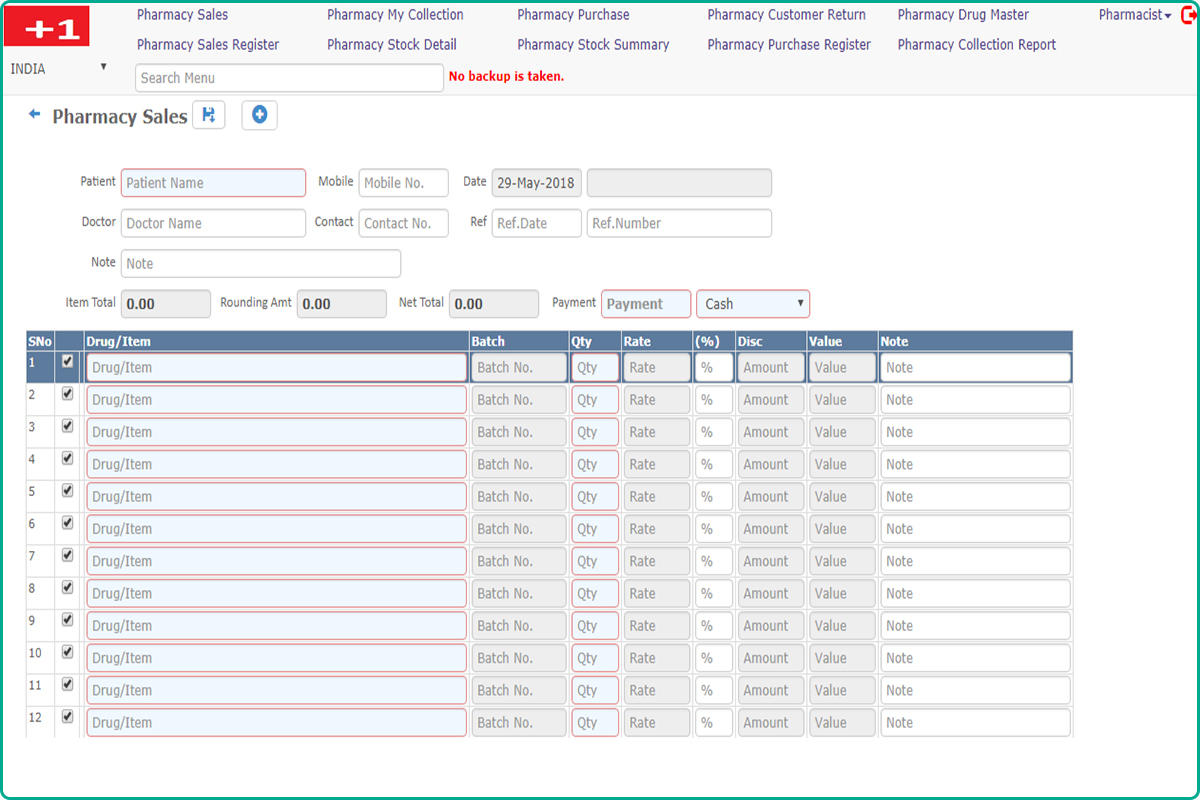
Task: Go to Pharmacy Purchase Register
Action: coord(788,44)
